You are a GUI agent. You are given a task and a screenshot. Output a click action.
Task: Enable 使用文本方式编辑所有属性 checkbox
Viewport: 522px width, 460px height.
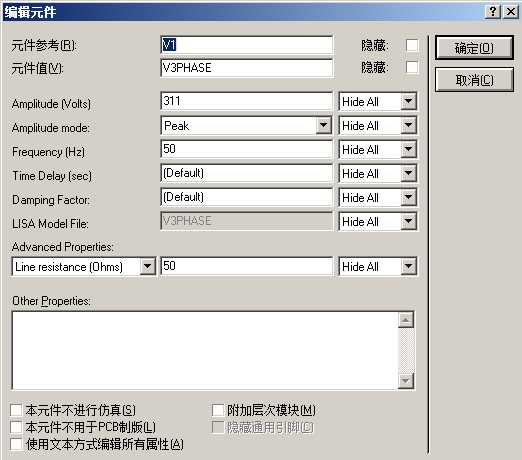click(16, 444)
